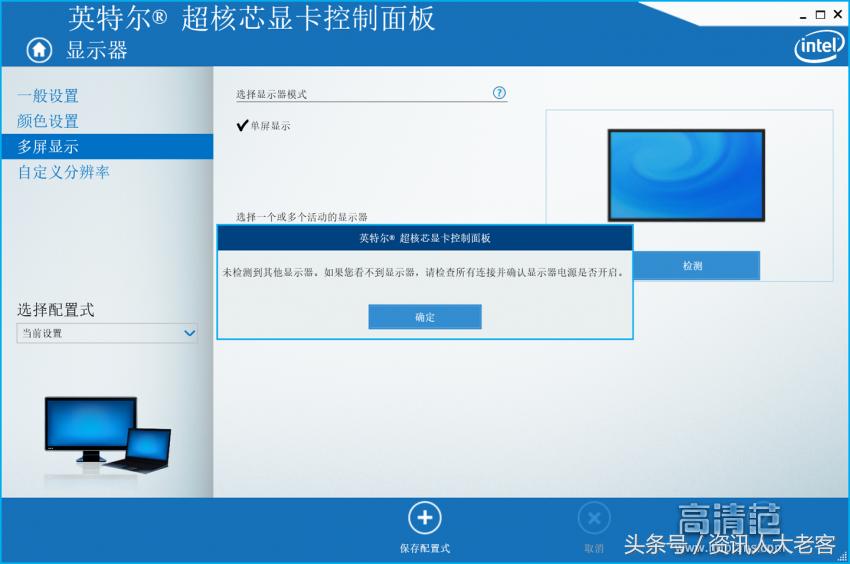Go to the home screen icon

click(x=39, y=50)
